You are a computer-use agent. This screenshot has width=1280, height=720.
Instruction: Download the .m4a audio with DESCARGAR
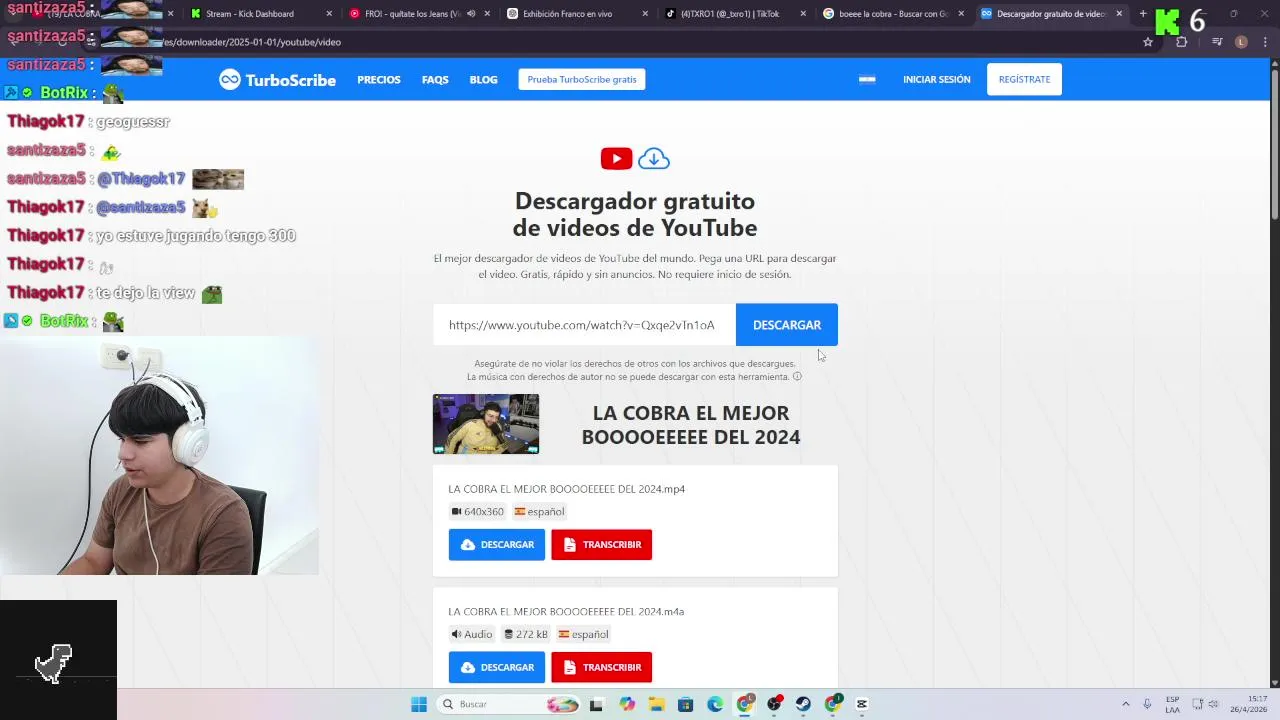[497, 667]
